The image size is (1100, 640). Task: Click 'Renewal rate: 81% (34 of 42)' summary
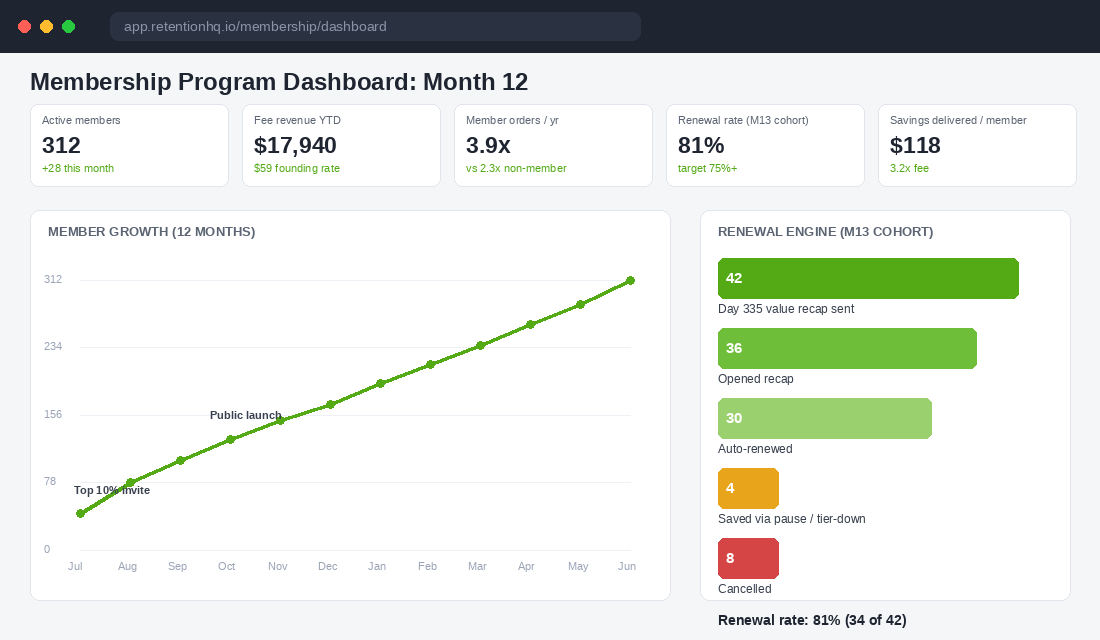point(812,620)
